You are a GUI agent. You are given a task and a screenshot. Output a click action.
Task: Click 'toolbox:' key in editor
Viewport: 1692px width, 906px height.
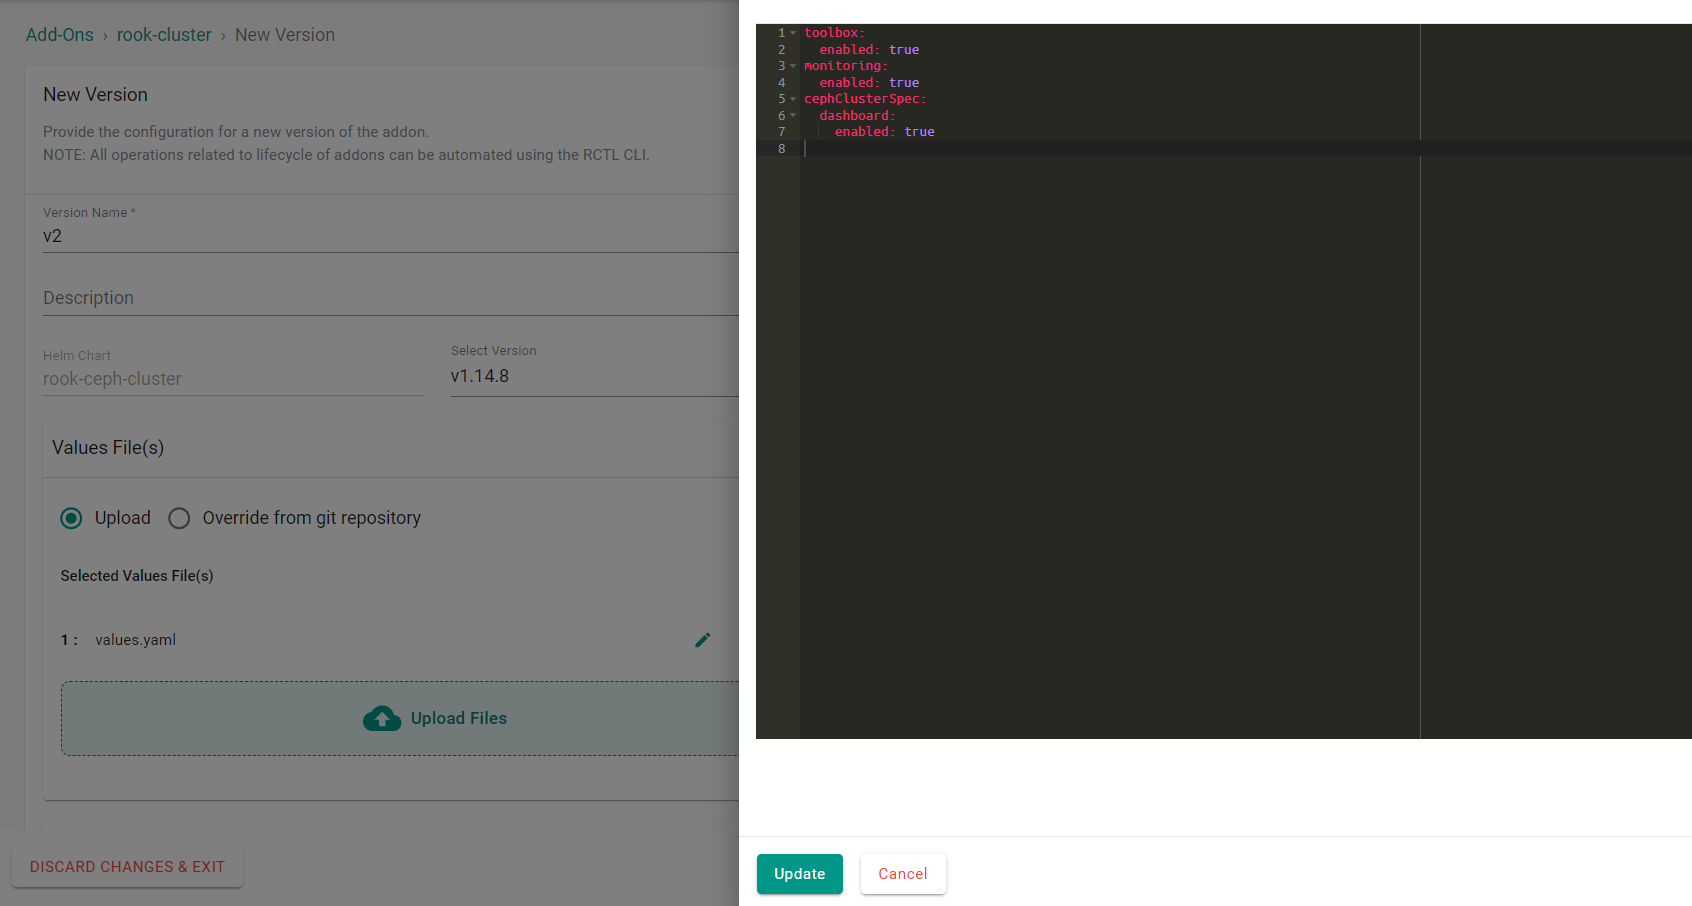835,33
